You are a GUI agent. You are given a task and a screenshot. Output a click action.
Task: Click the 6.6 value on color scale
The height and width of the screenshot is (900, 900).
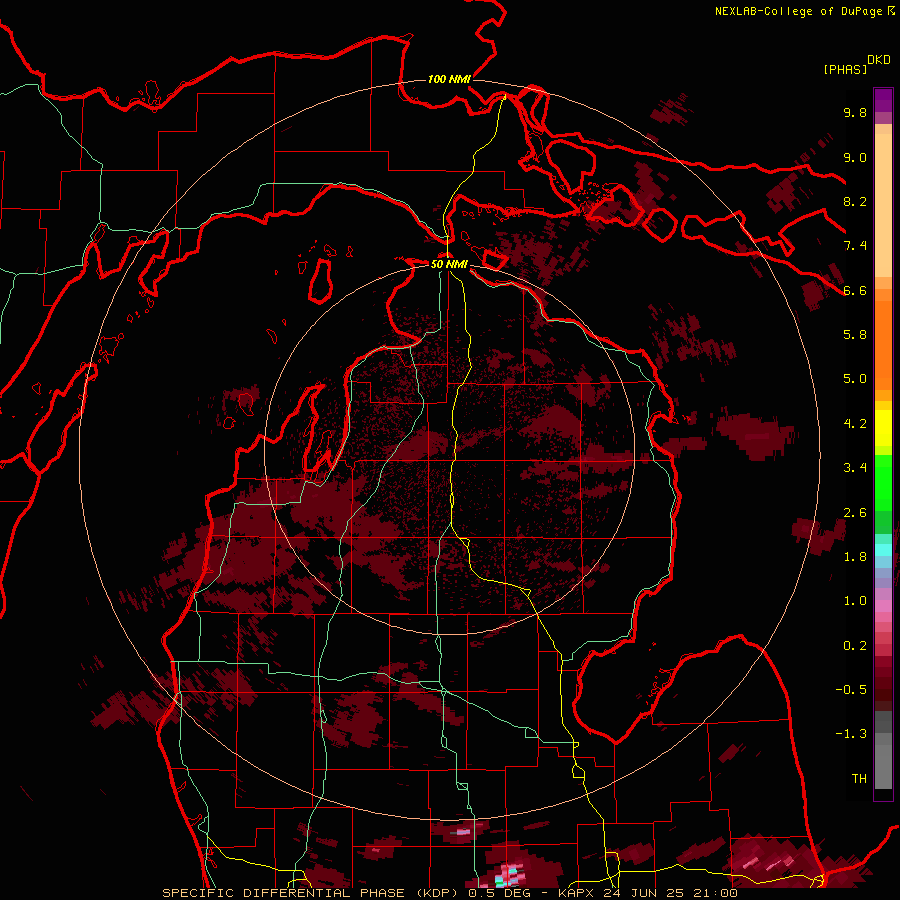[855, 290]
